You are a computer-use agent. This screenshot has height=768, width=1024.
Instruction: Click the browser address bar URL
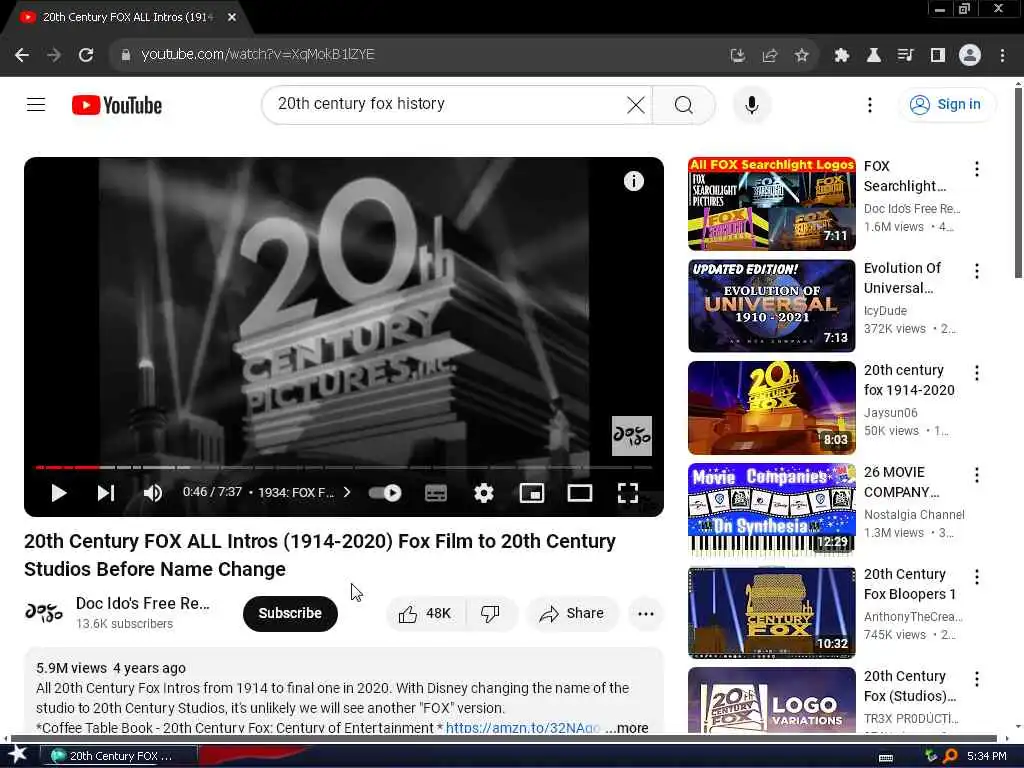pos(257,54)
